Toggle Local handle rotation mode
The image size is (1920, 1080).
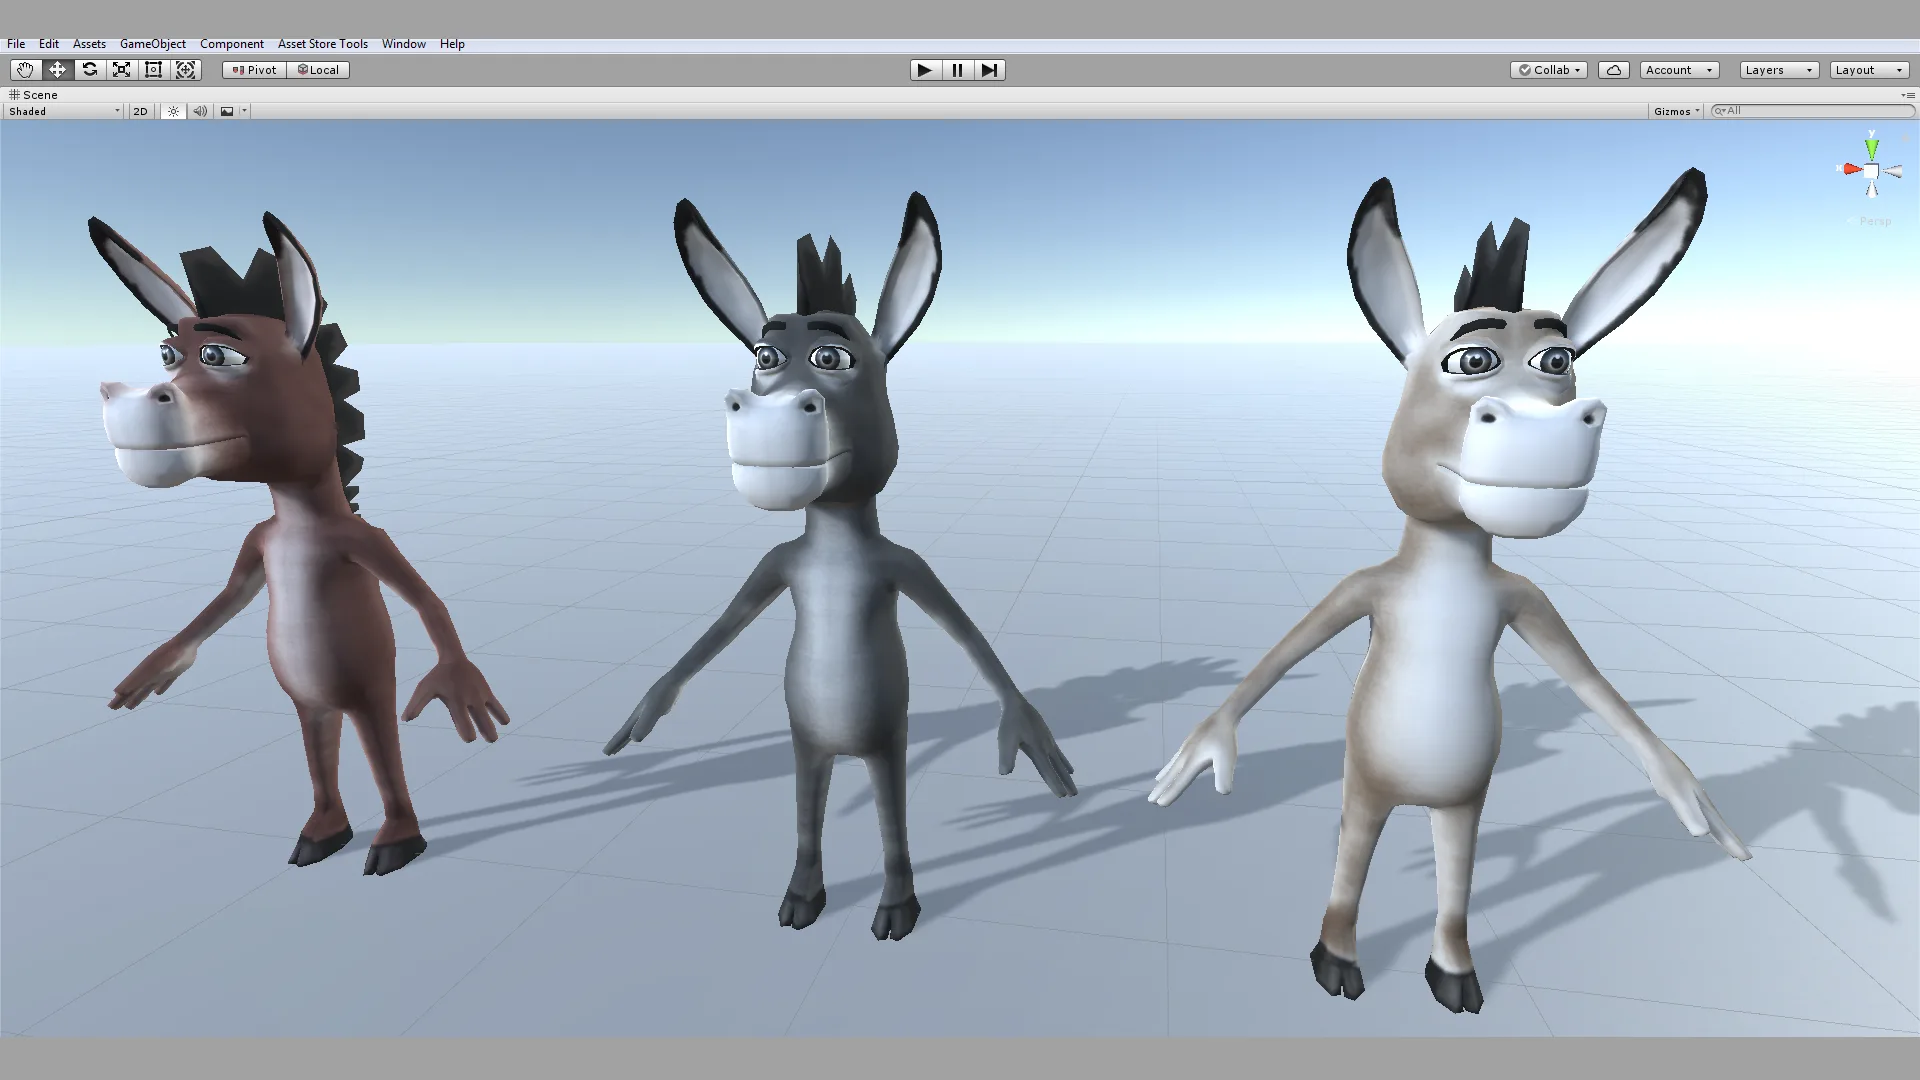pyautogui.click(x=318, y=70)
